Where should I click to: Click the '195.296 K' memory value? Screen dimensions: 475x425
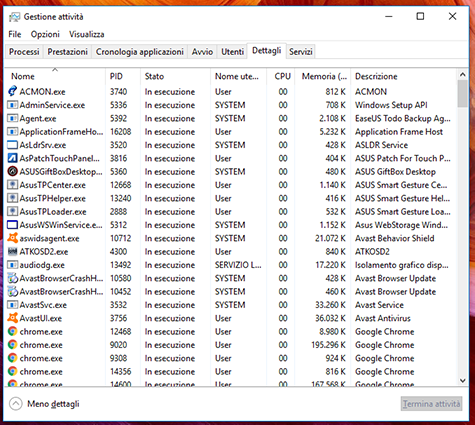tap(328, 345)
